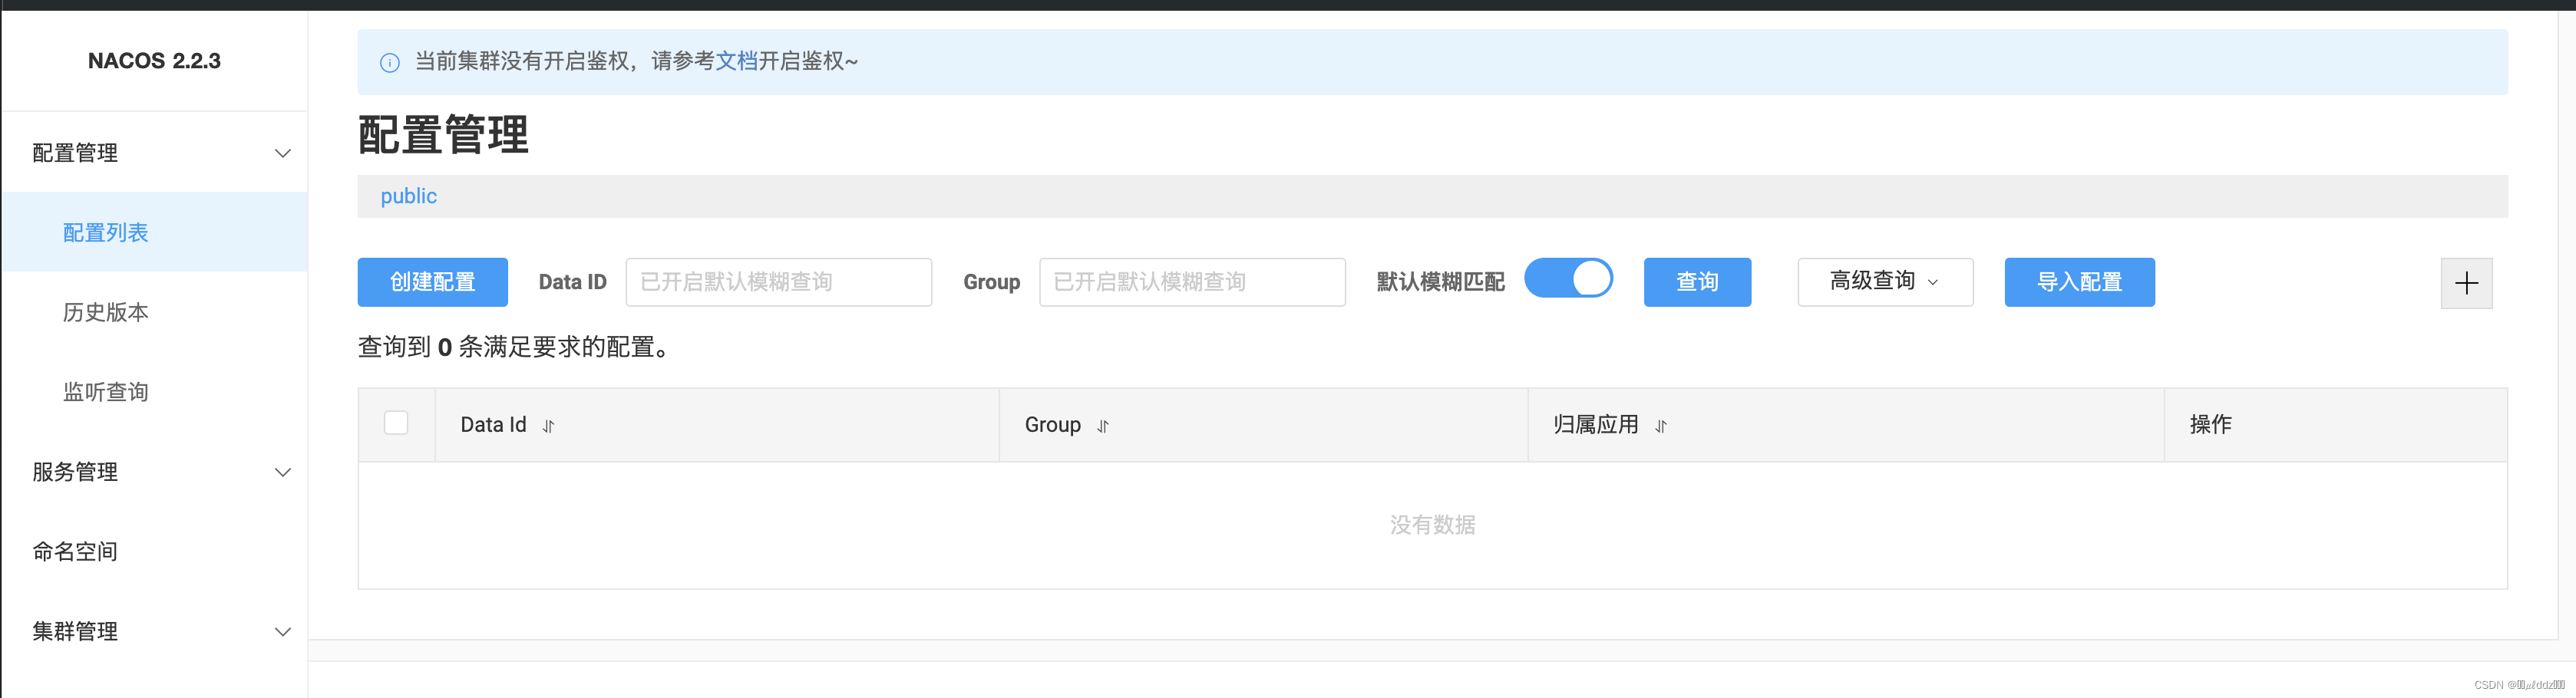Click the NACOS 2.2.3 logo title

[x=154, y=61]
